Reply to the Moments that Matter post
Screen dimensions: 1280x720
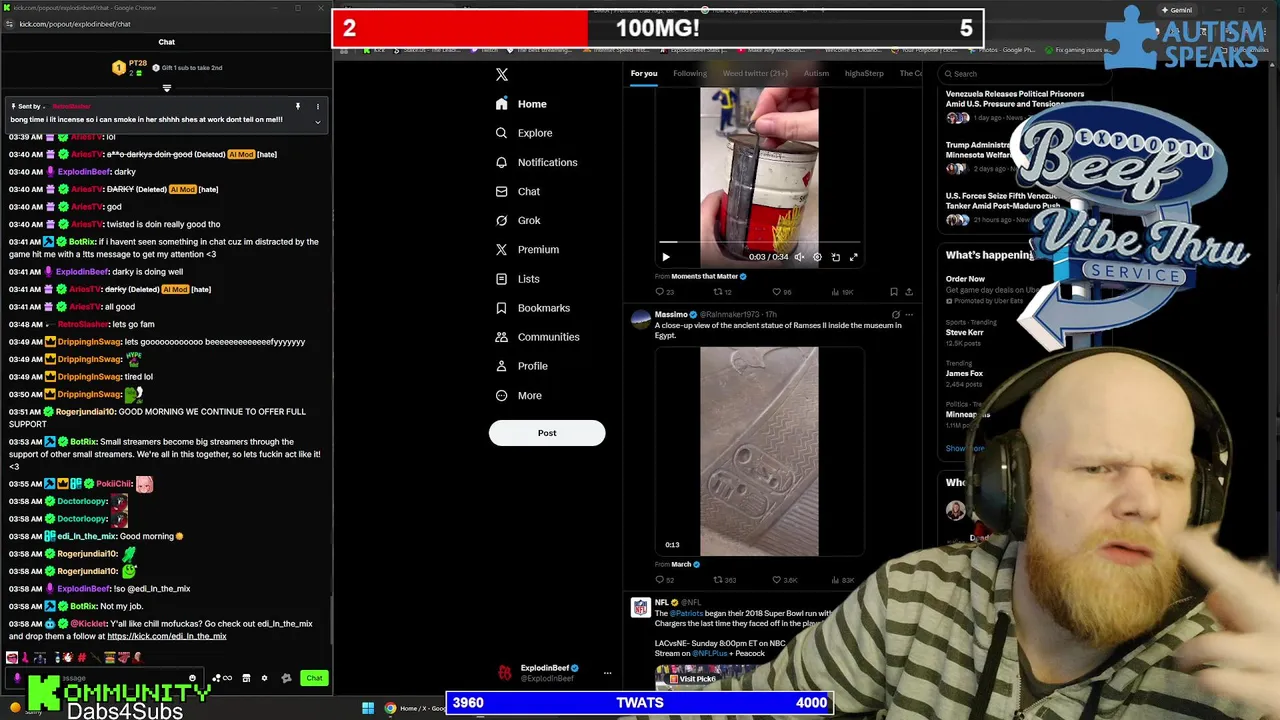tap(664, 292)
